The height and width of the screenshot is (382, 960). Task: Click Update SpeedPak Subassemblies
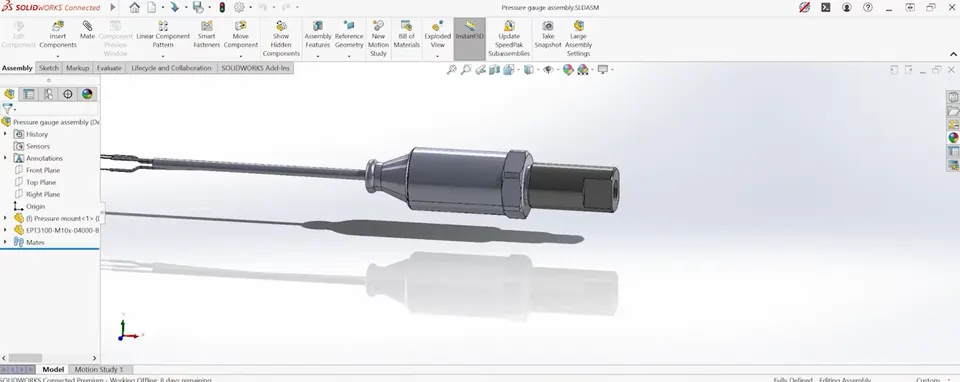pos(509,39)
